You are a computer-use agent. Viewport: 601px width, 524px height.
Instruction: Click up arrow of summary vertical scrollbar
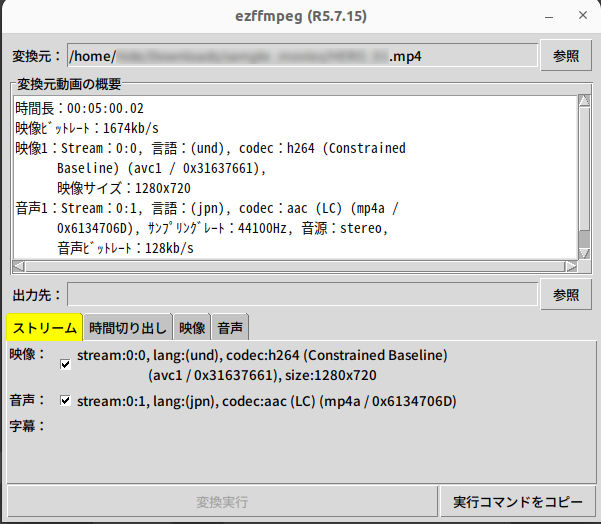pos(584,100)
